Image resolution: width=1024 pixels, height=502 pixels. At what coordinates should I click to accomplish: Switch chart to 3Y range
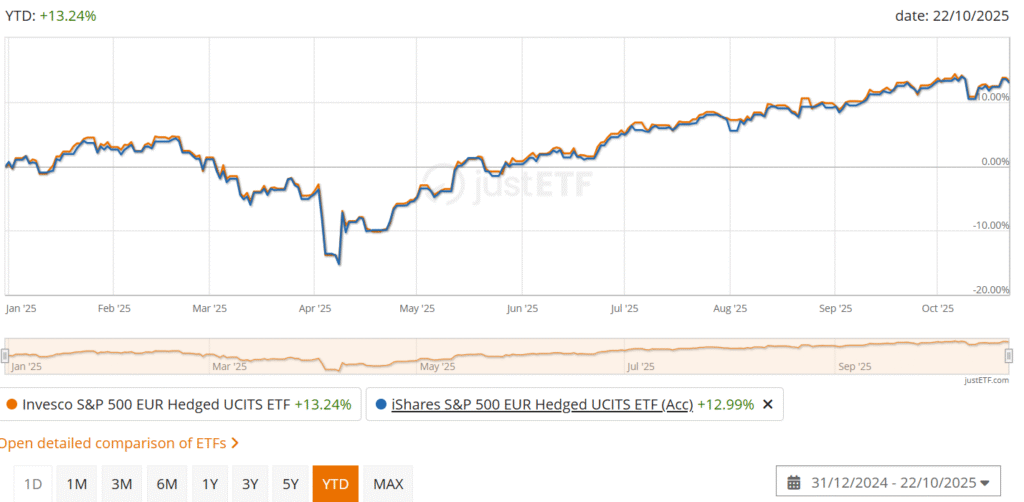tap(250, 484)
